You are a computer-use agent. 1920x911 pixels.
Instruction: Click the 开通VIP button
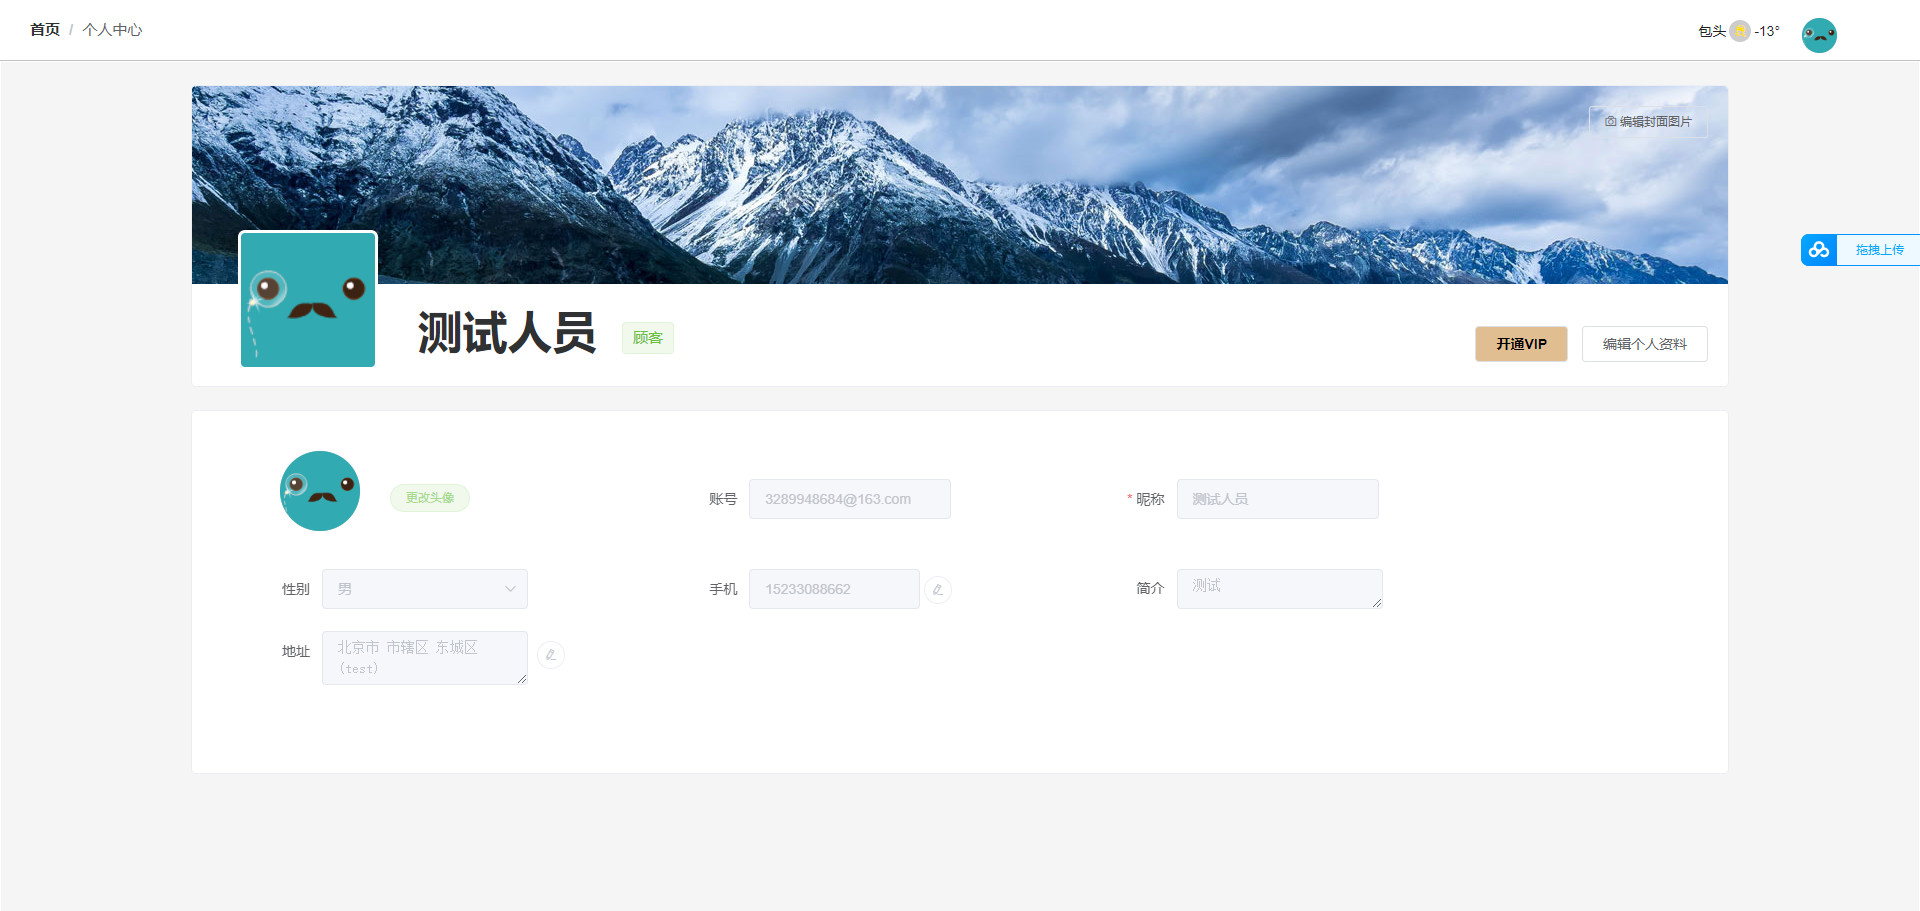pos(1521,344)
